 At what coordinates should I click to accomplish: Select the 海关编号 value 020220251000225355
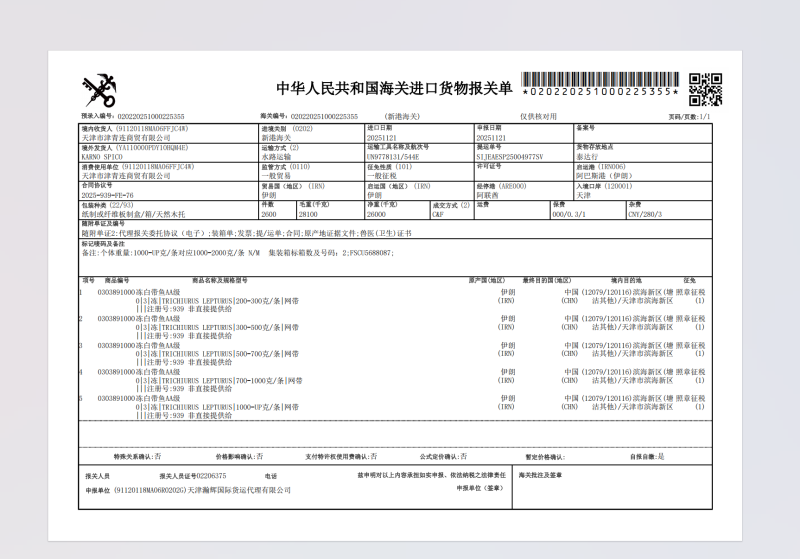(x=324, y=117)
